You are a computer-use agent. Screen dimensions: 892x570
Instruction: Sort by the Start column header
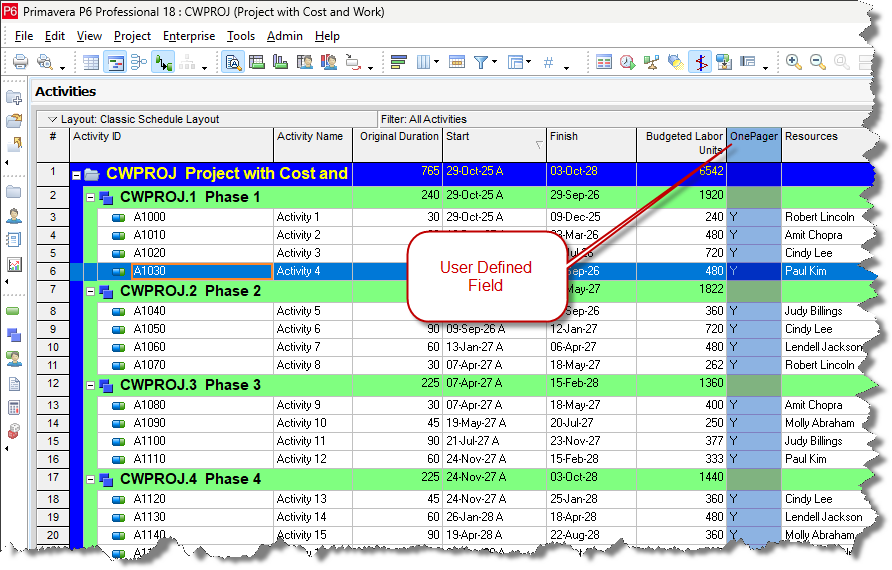click(x=494, y=144)
